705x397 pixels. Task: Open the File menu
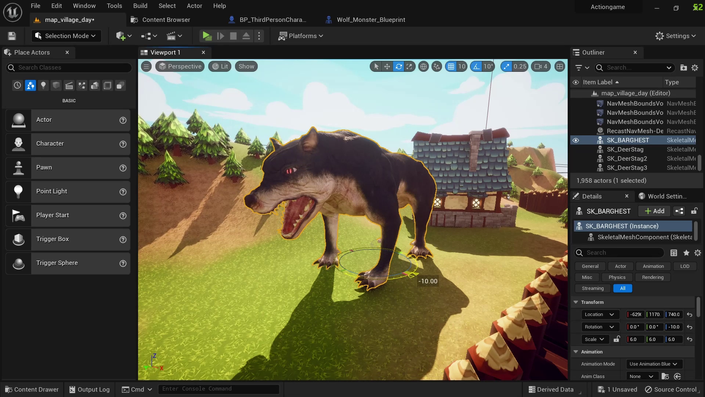click(35, 6)
